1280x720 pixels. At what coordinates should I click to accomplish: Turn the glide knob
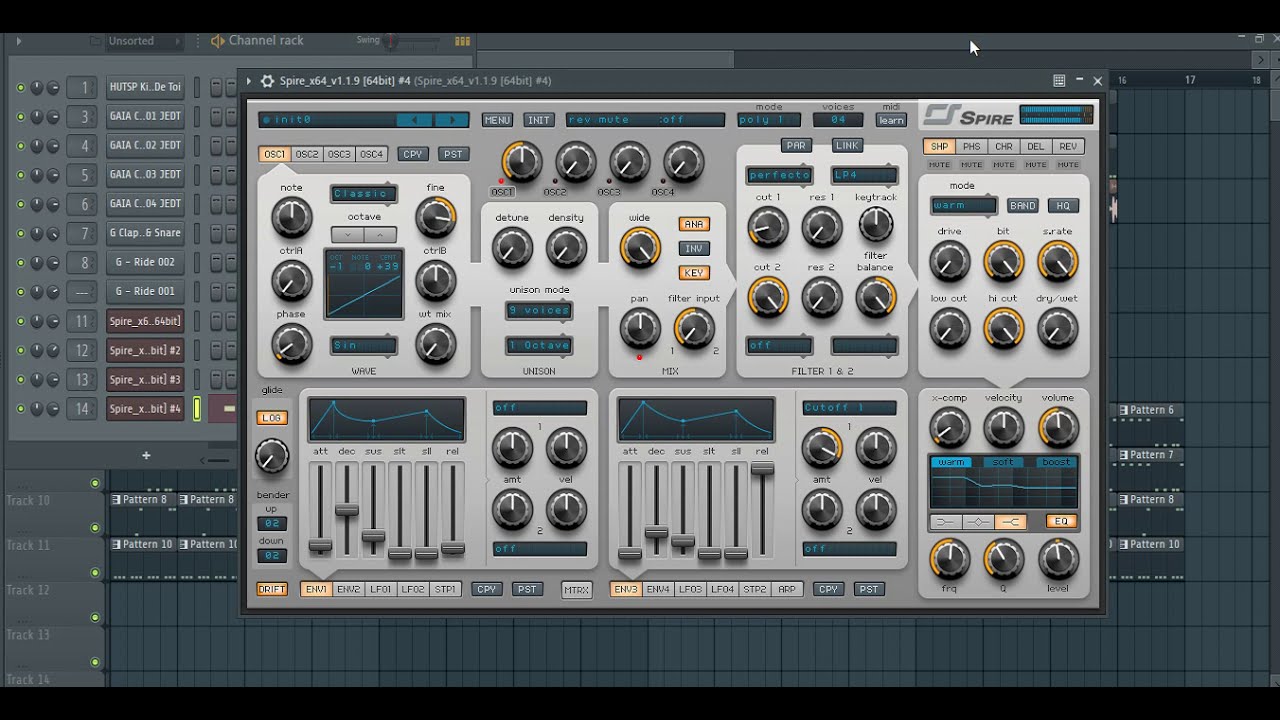coord(271,456)
